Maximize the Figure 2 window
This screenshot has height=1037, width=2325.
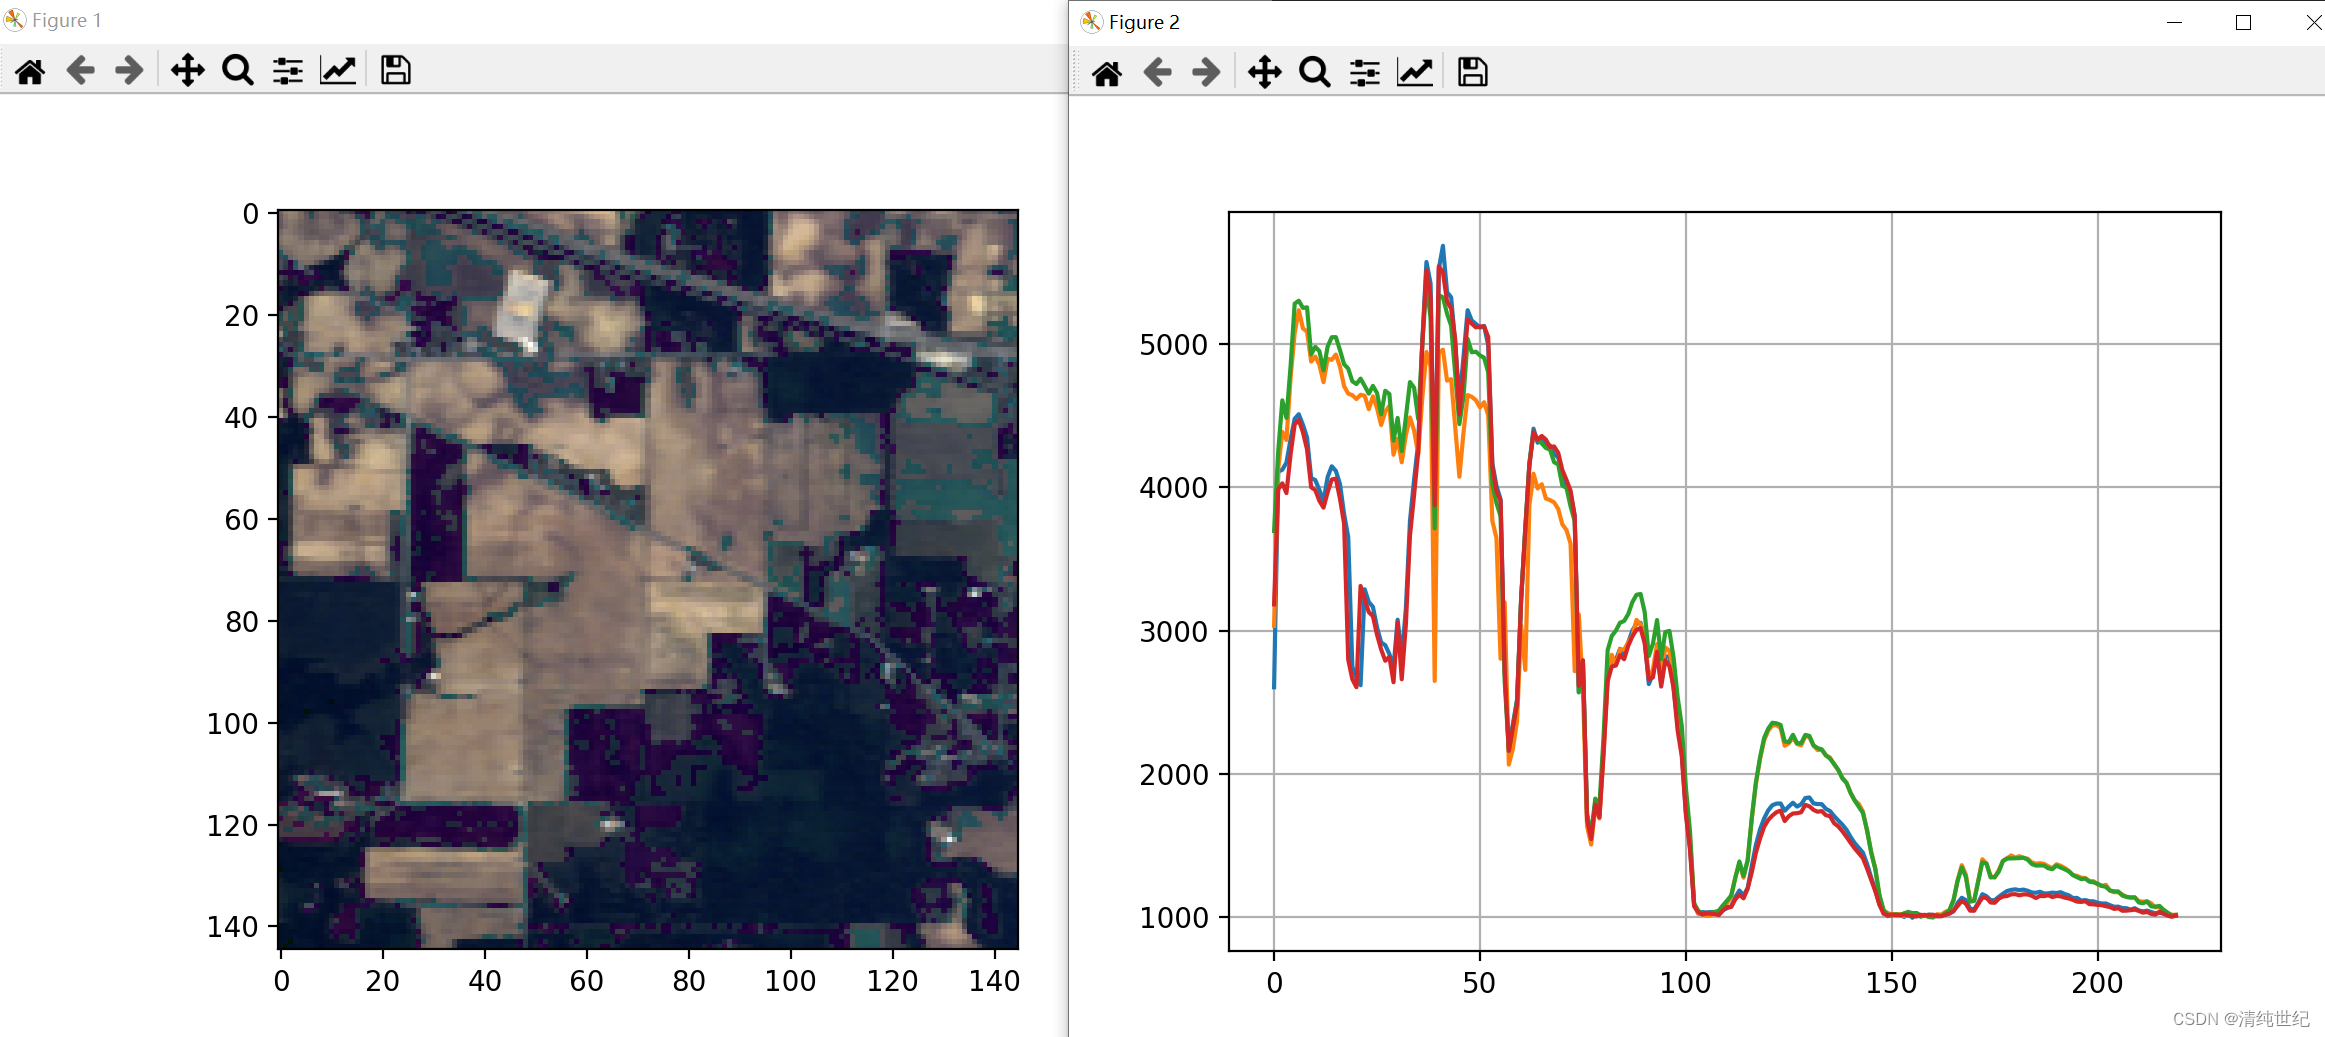click(2243, 22)
